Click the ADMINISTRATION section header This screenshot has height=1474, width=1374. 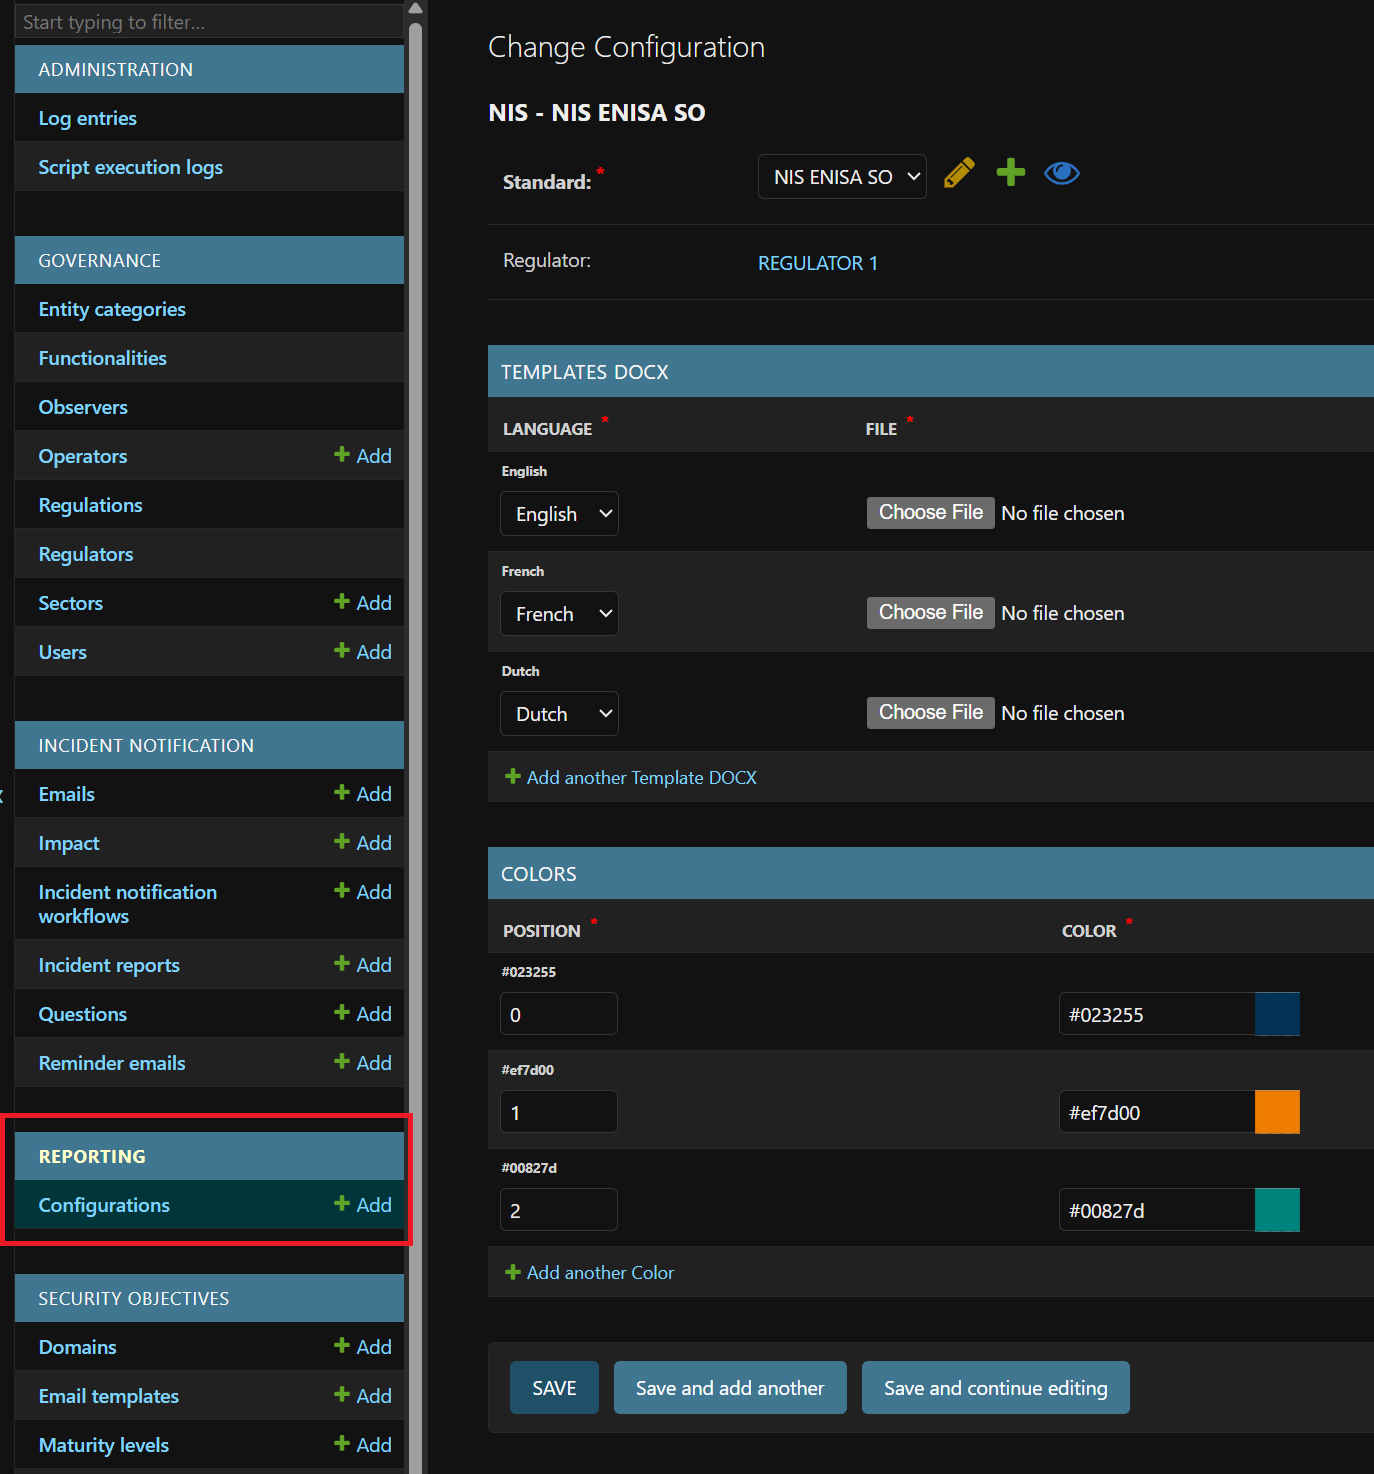[x=209, y=69]
